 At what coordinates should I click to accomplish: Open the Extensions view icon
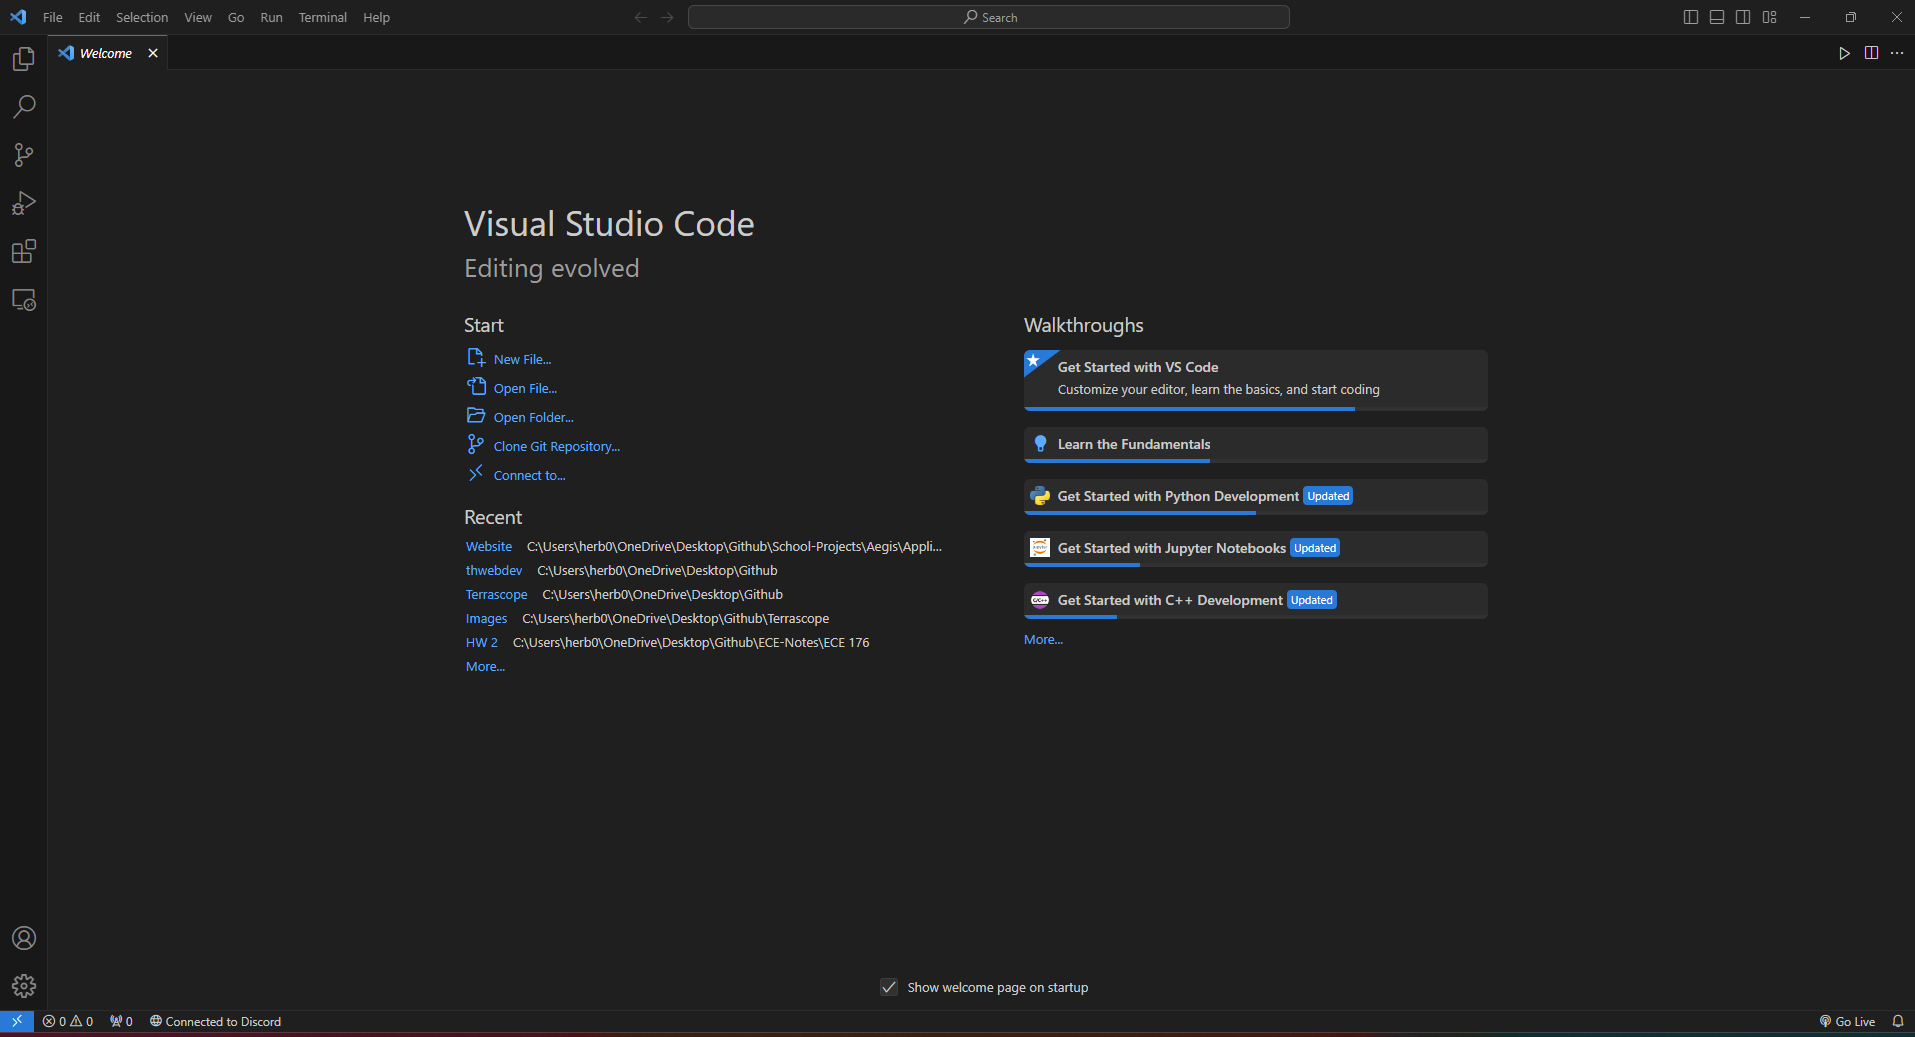[x=23, y=251]
